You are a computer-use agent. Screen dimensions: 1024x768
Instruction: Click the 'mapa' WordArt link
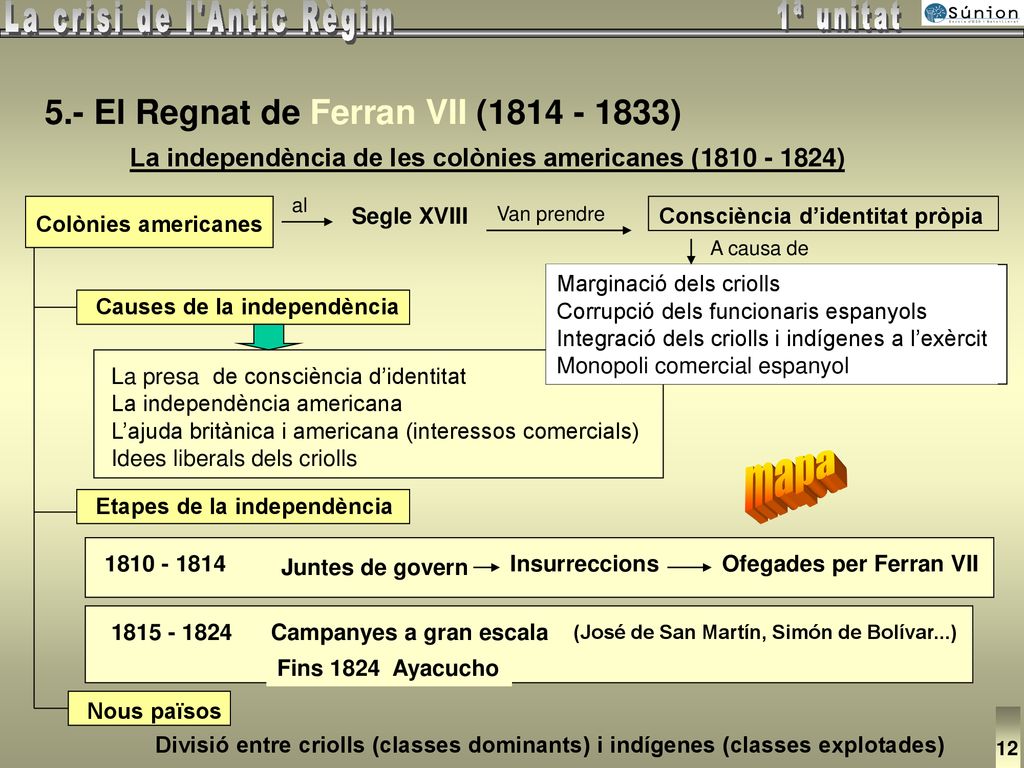(x=795, y=485)
